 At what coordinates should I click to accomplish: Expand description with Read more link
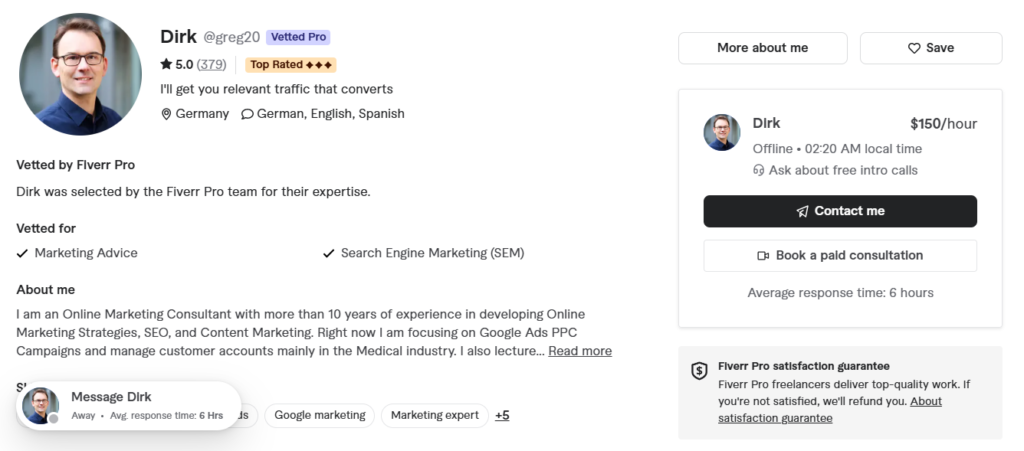point(580,351)
